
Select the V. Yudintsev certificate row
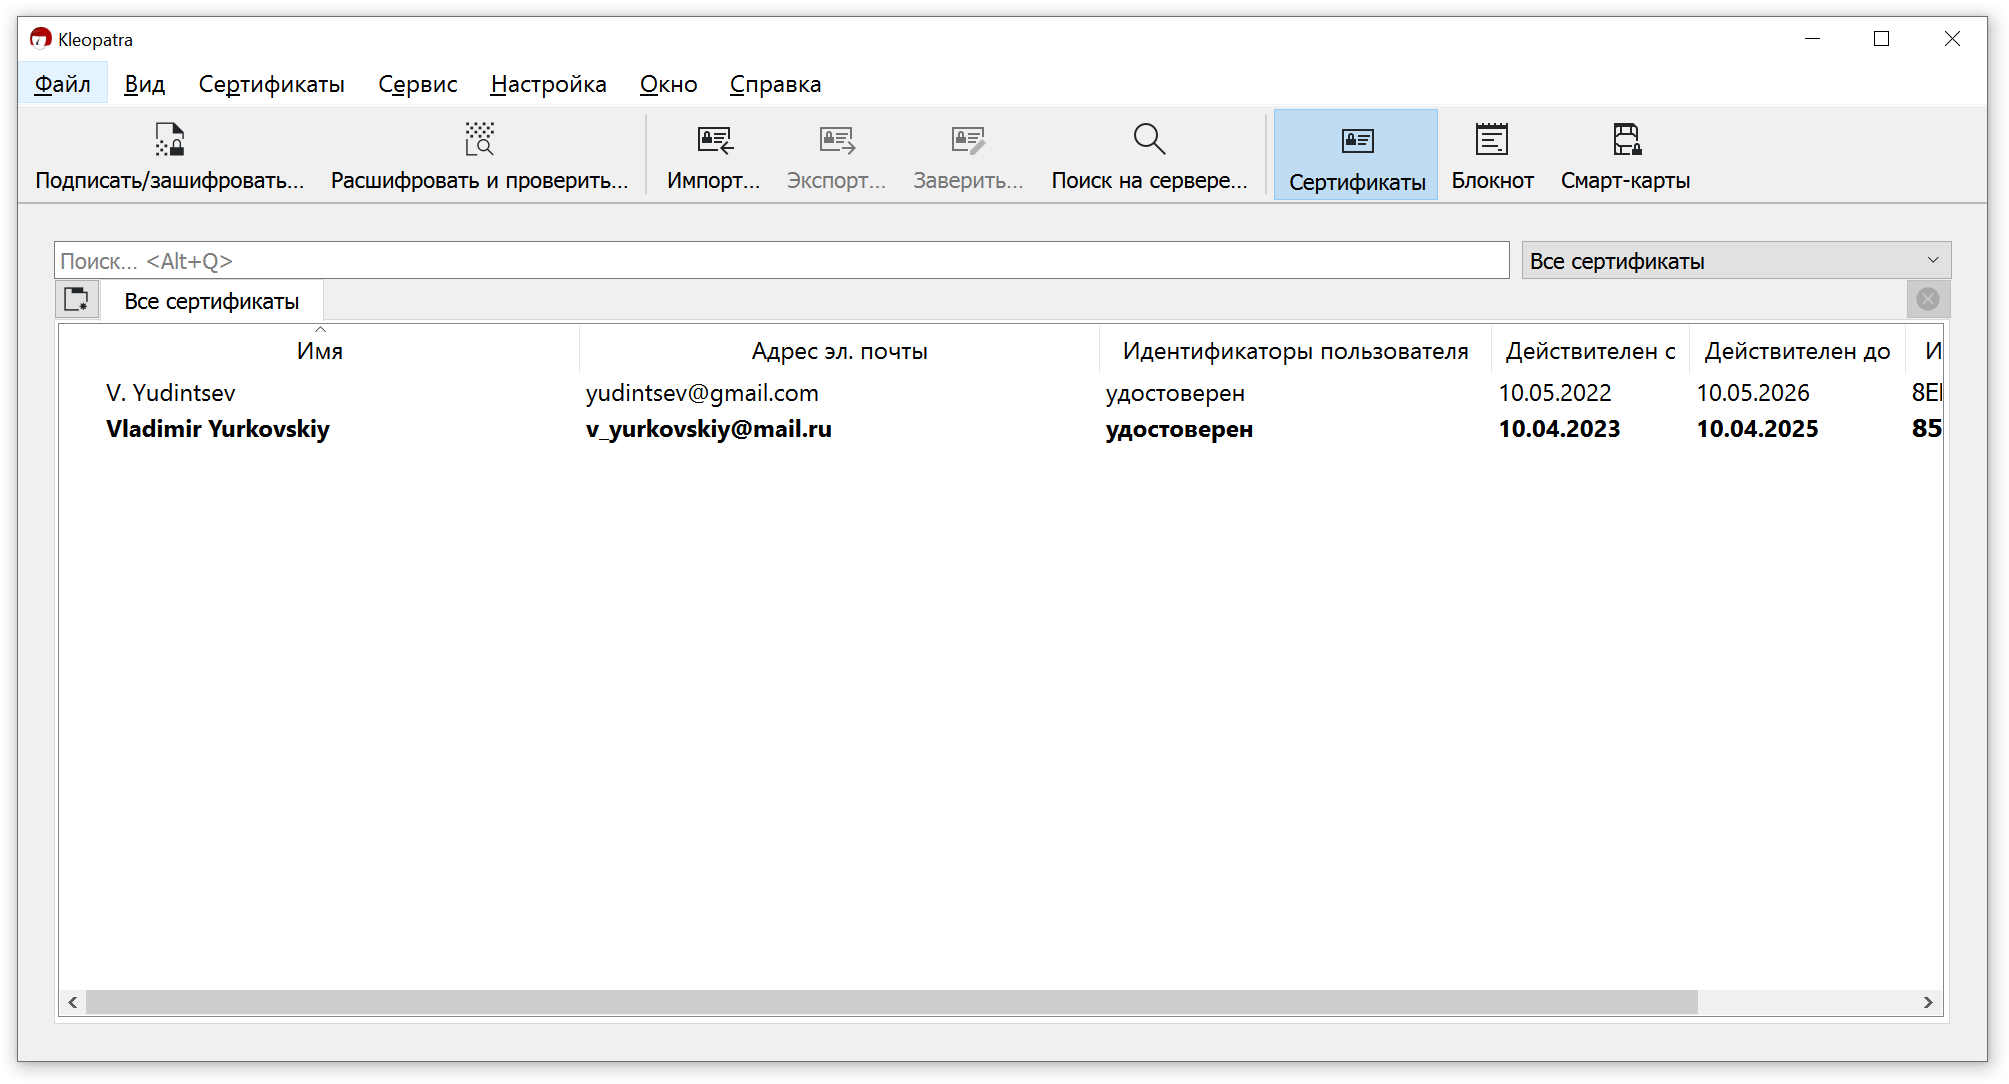(1000, 393)
